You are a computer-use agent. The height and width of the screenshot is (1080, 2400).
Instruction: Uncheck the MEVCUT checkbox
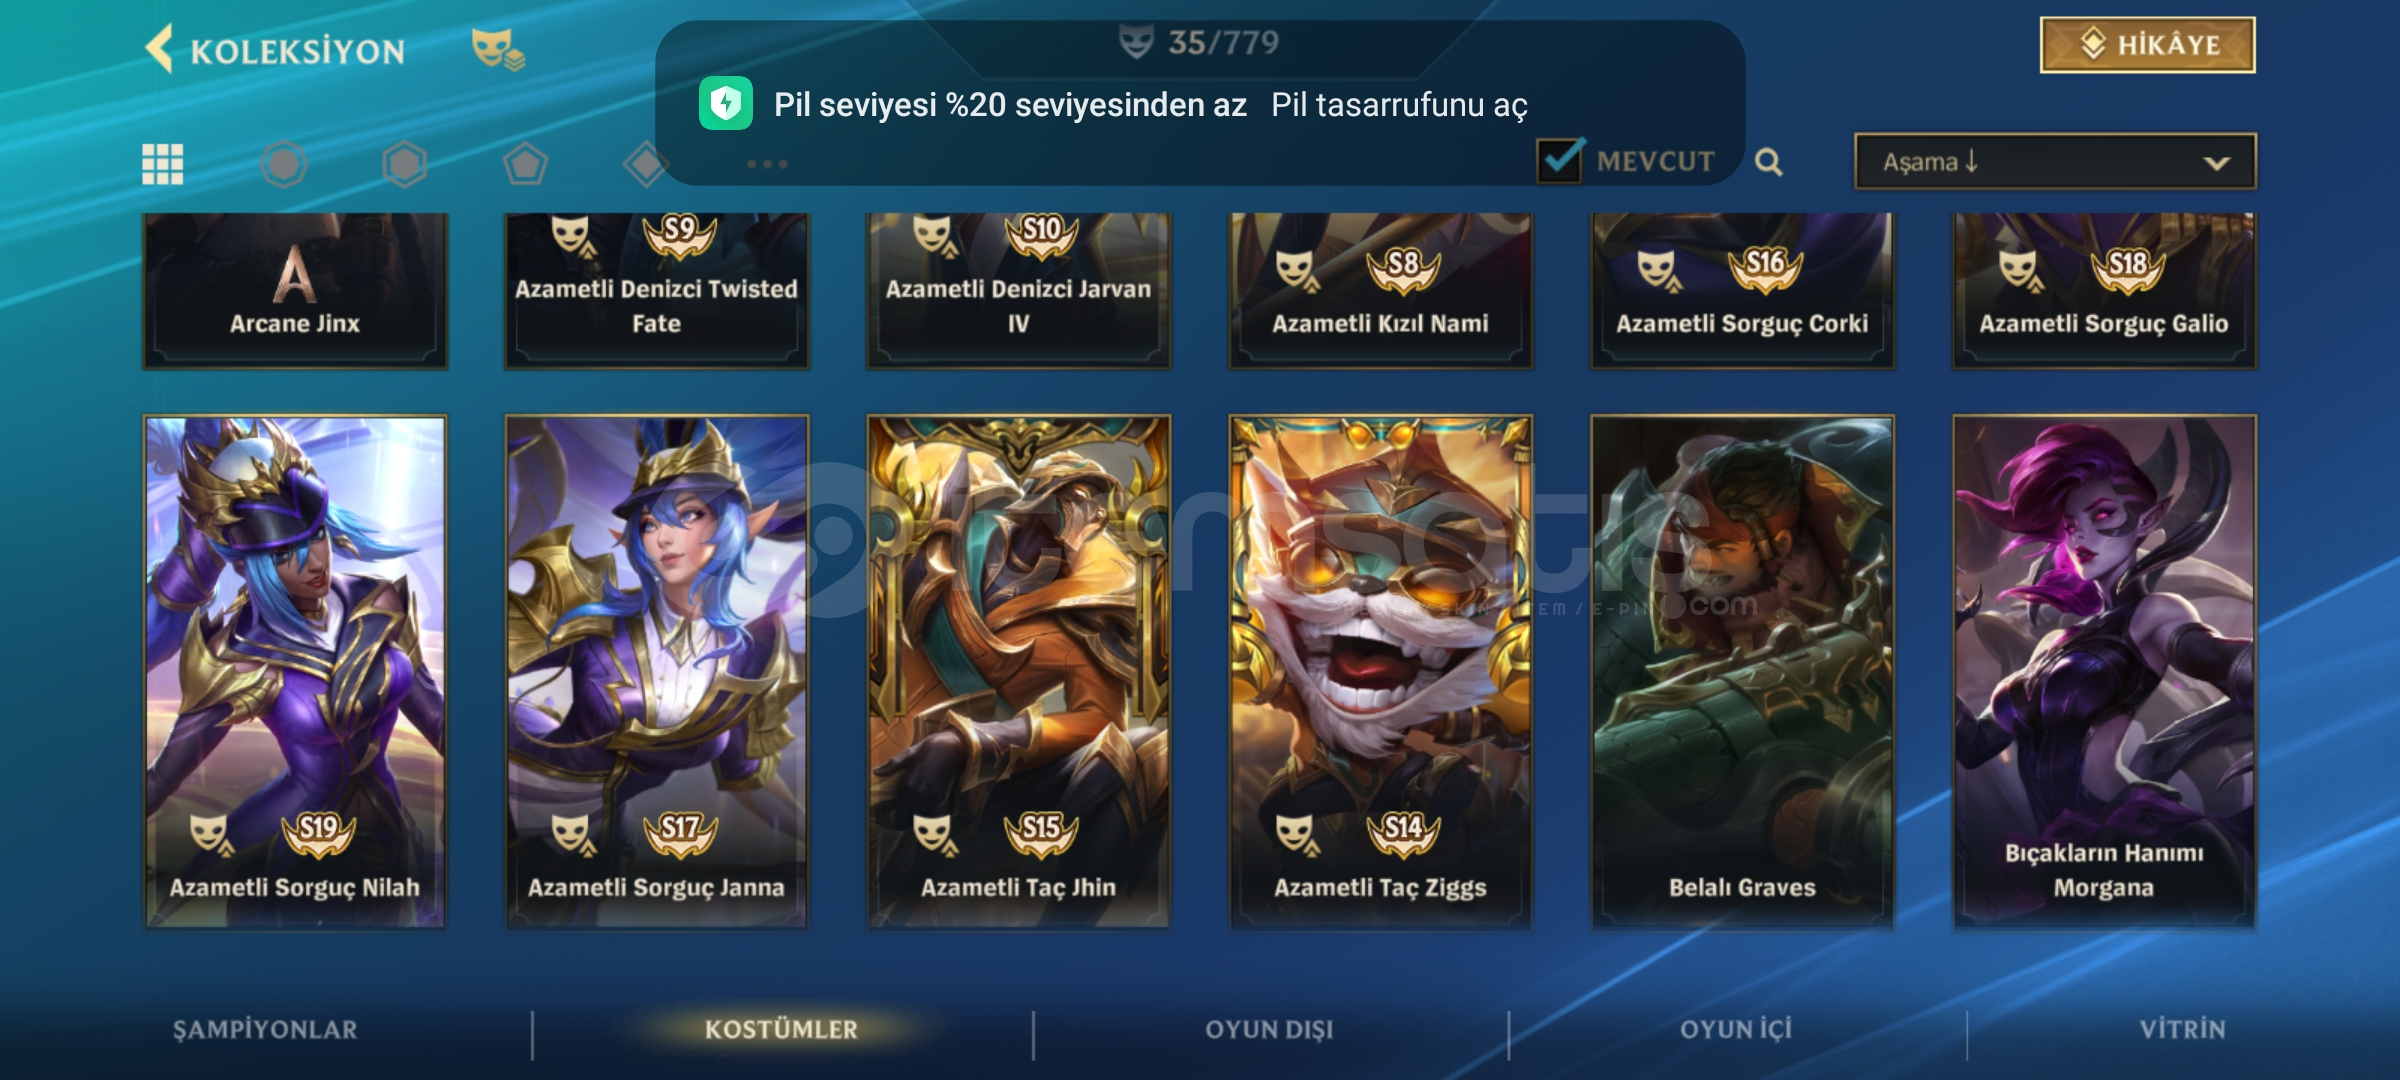click(x=1560, y=160)
